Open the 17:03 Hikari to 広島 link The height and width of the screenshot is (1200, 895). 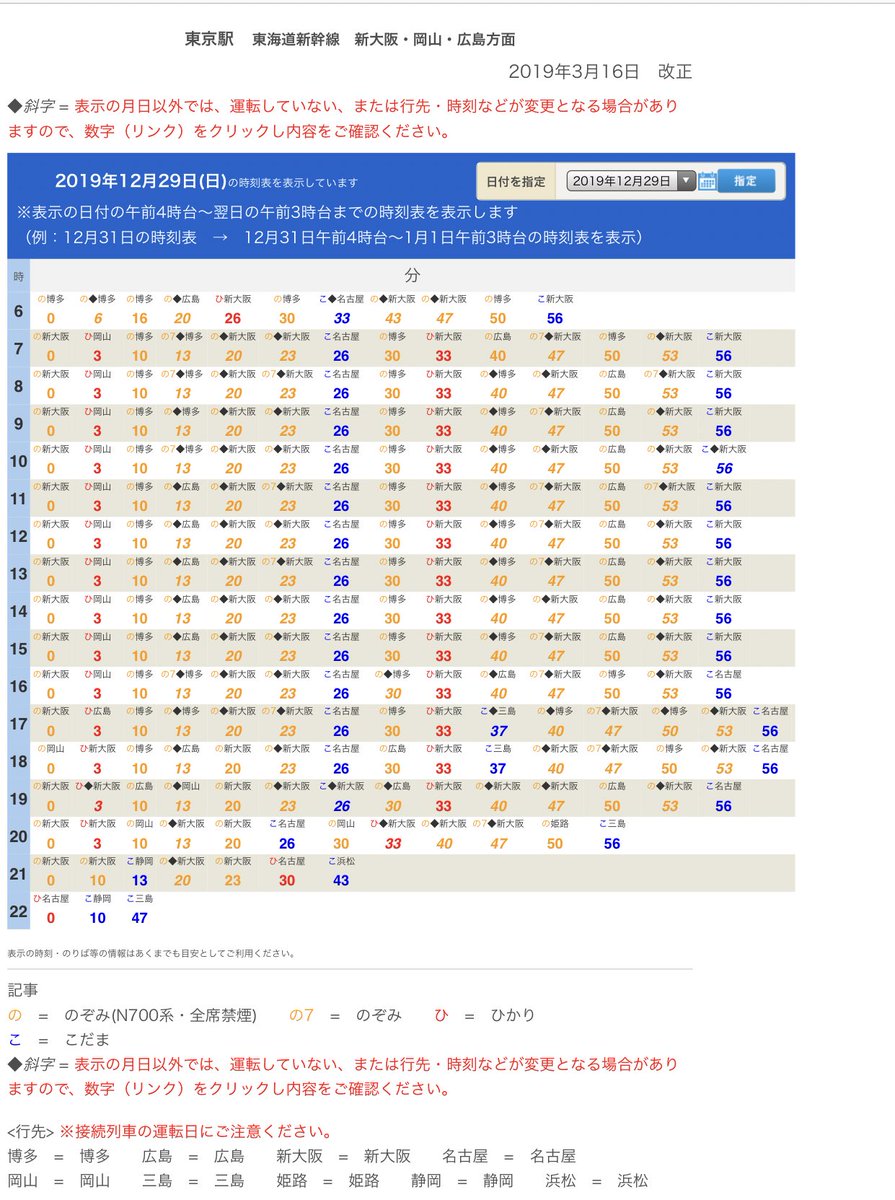click(97, 731)
